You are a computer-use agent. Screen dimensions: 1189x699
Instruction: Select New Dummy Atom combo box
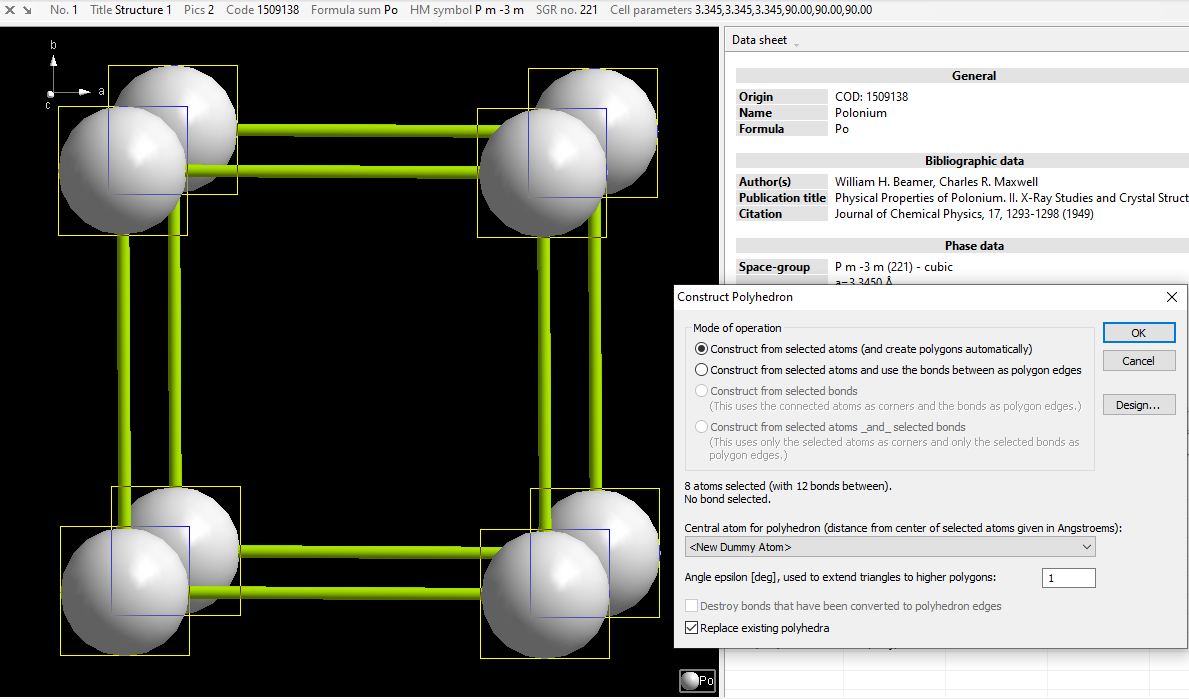click(890, 546)
